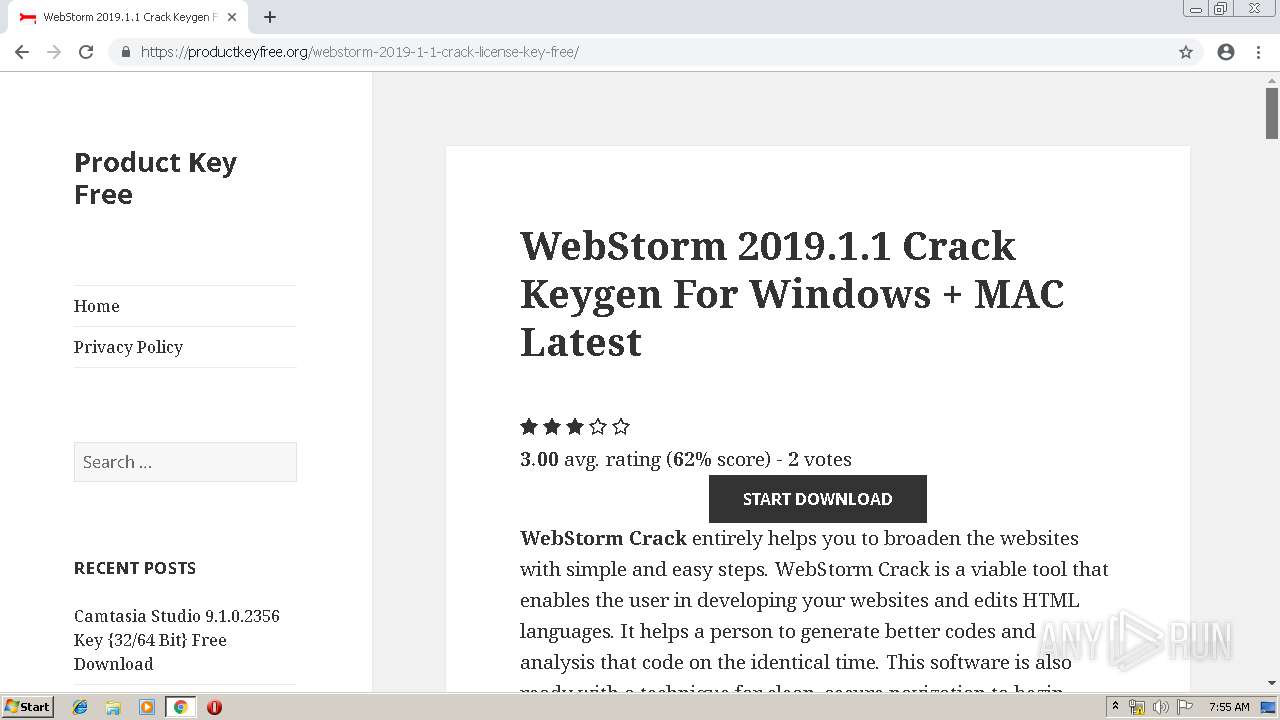Rate the post one star
This screenshot has width=1280, height=720.
click(x=529, y=427)
